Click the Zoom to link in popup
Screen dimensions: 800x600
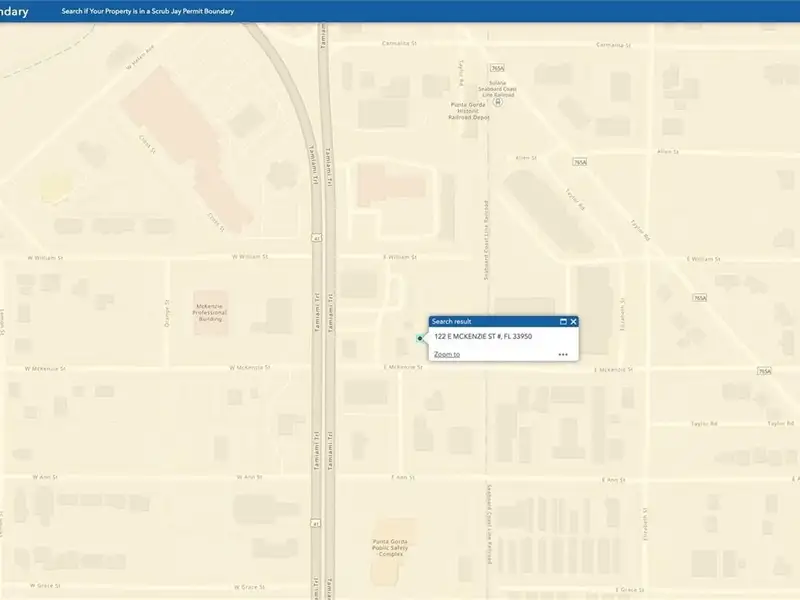click(x=447, y=354)
